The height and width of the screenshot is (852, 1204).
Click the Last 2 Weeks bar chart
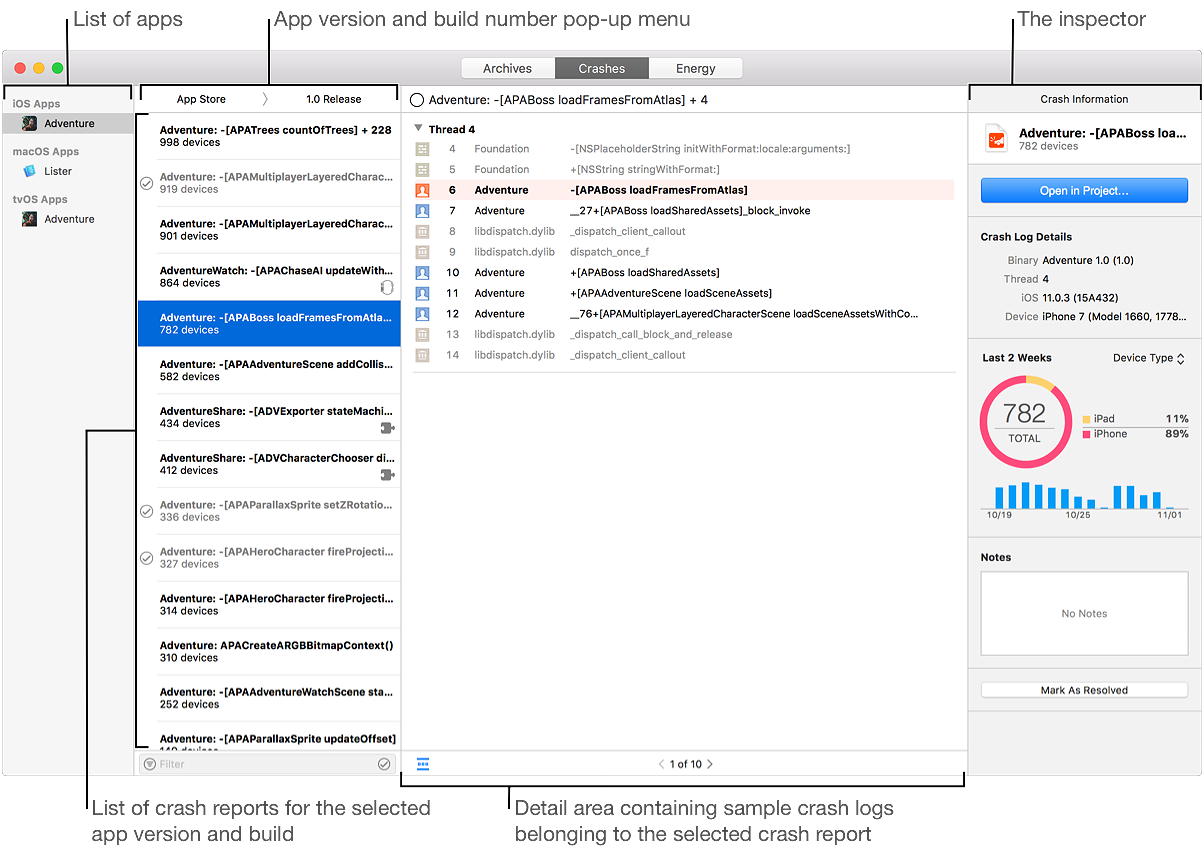1084,497
